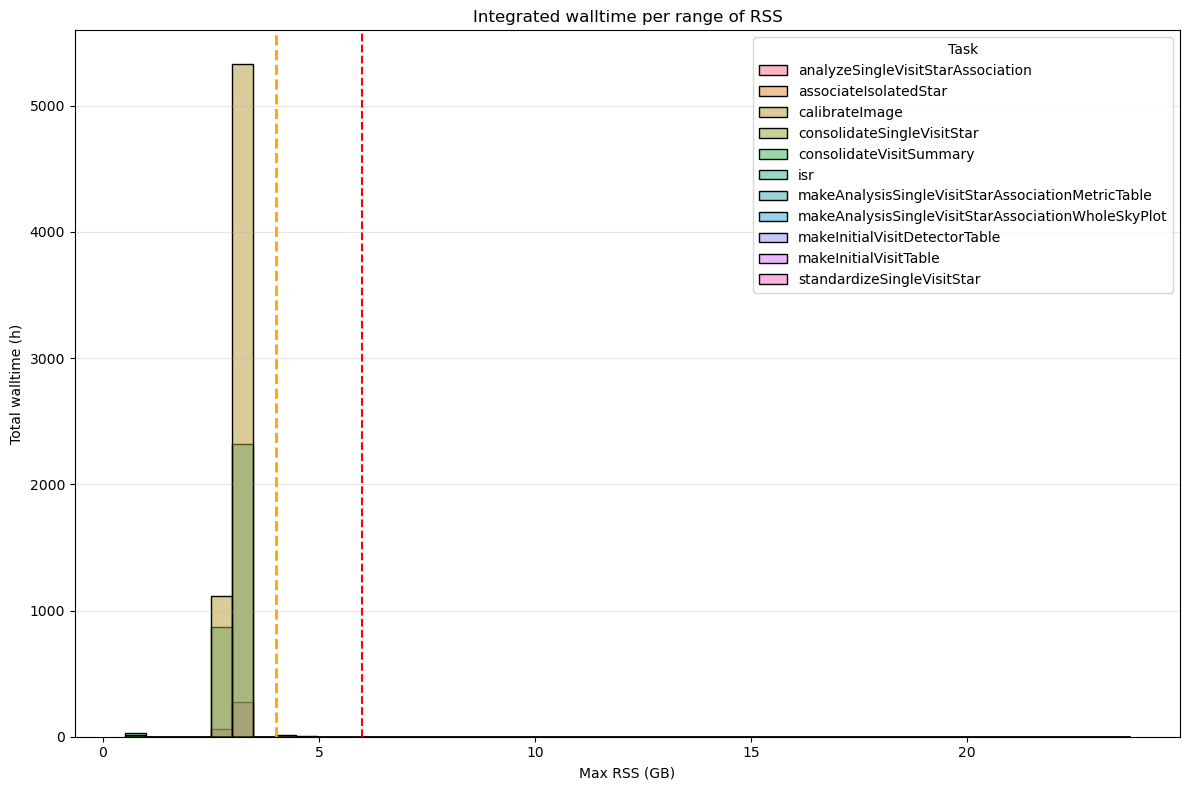Click the makeAnalysisSingleVisitStarAssociationWholeSkyPlot legend text
Screen dimensions: 1189x790
pos(980,216)
